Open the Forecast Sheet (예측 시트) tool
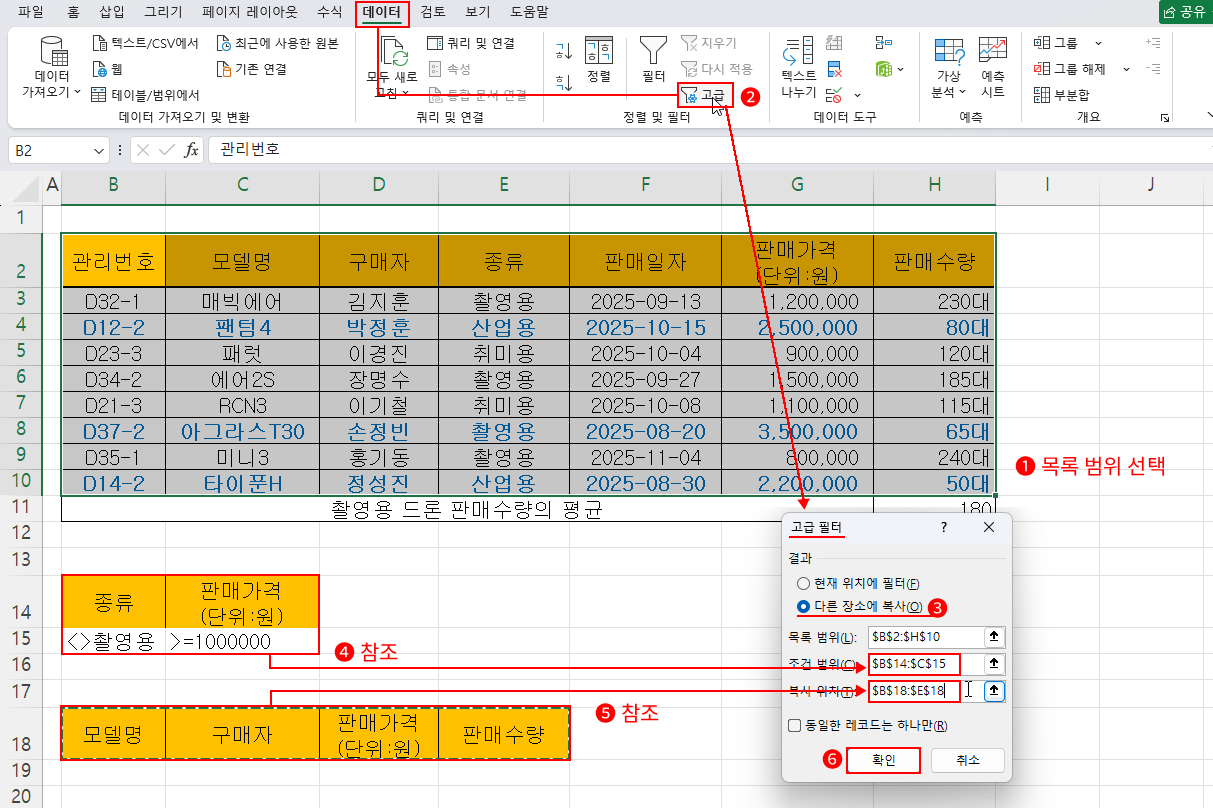This screenshot has height=808, width=1213. point(992,63)
